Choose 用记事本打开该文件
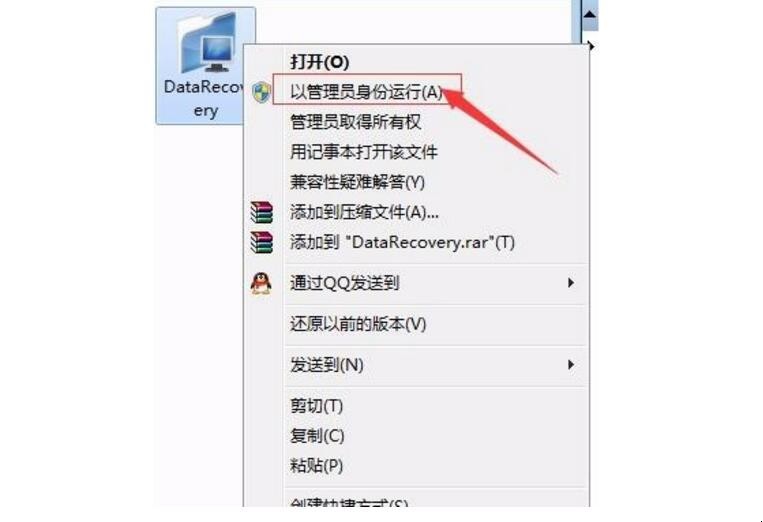This screenshot has height=522, width=763. point(363,152)
